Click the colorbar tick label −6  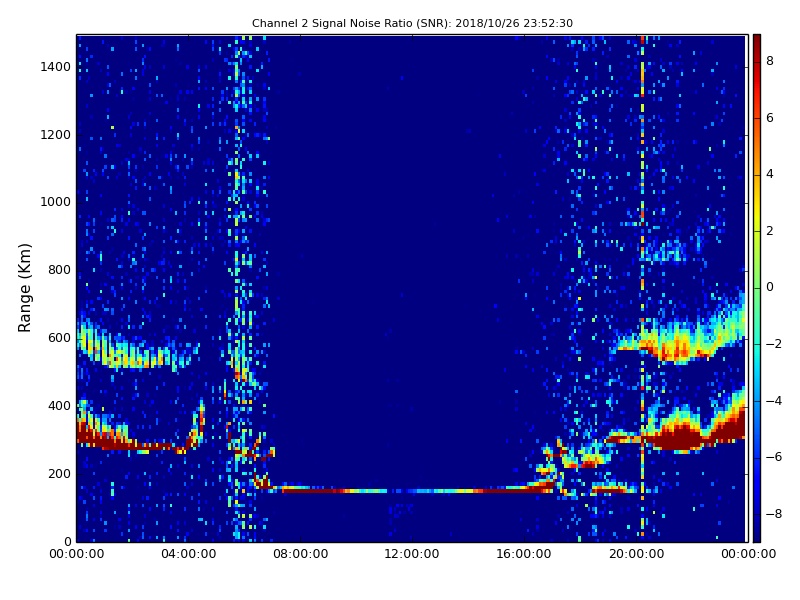[x=774, y=457]
